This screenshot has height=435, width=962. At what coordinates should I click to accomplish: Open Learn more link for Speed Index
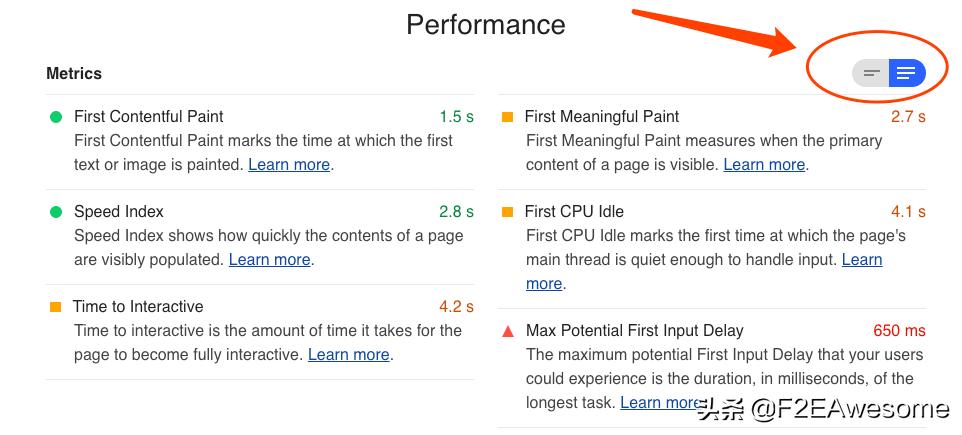pyautogui.click(x=269, y=260)
